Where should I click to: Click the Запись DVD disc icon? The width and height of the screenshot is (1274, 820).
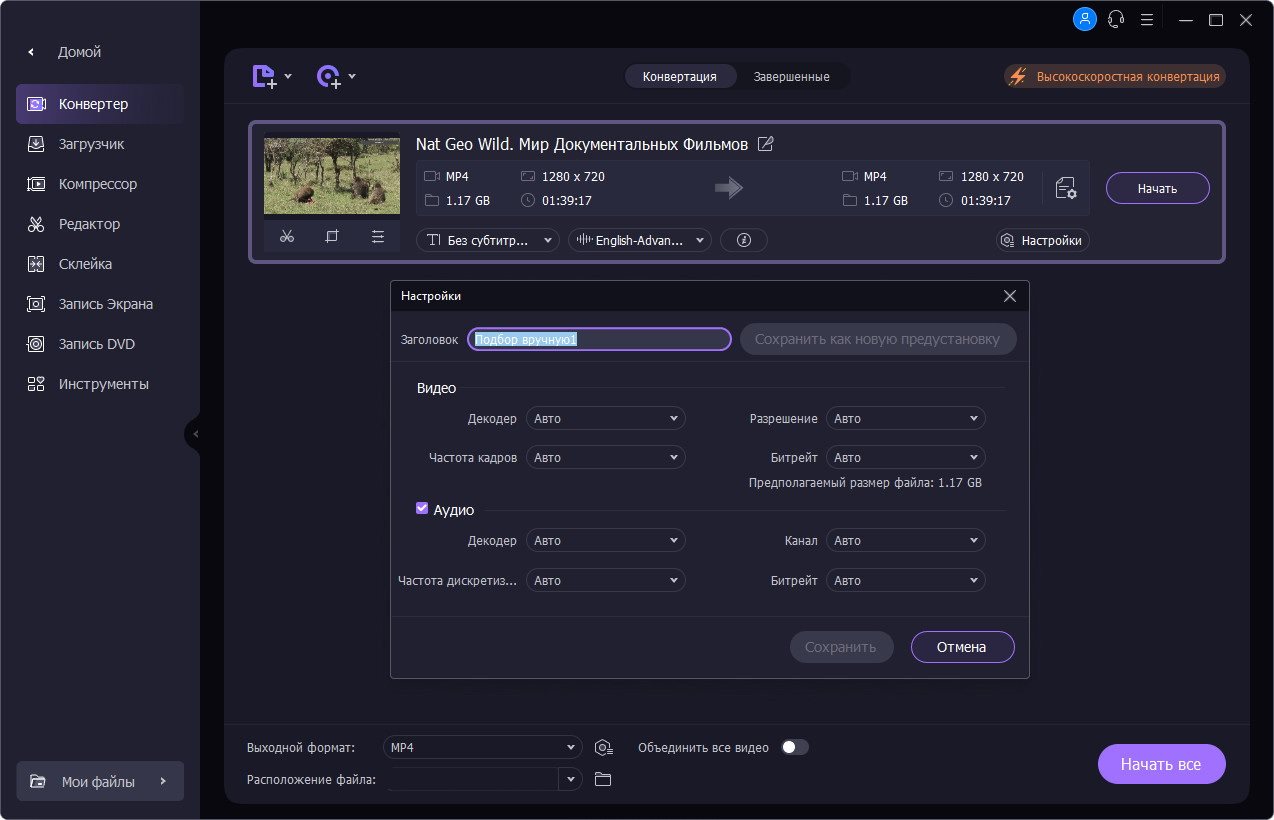click(36, 344)
